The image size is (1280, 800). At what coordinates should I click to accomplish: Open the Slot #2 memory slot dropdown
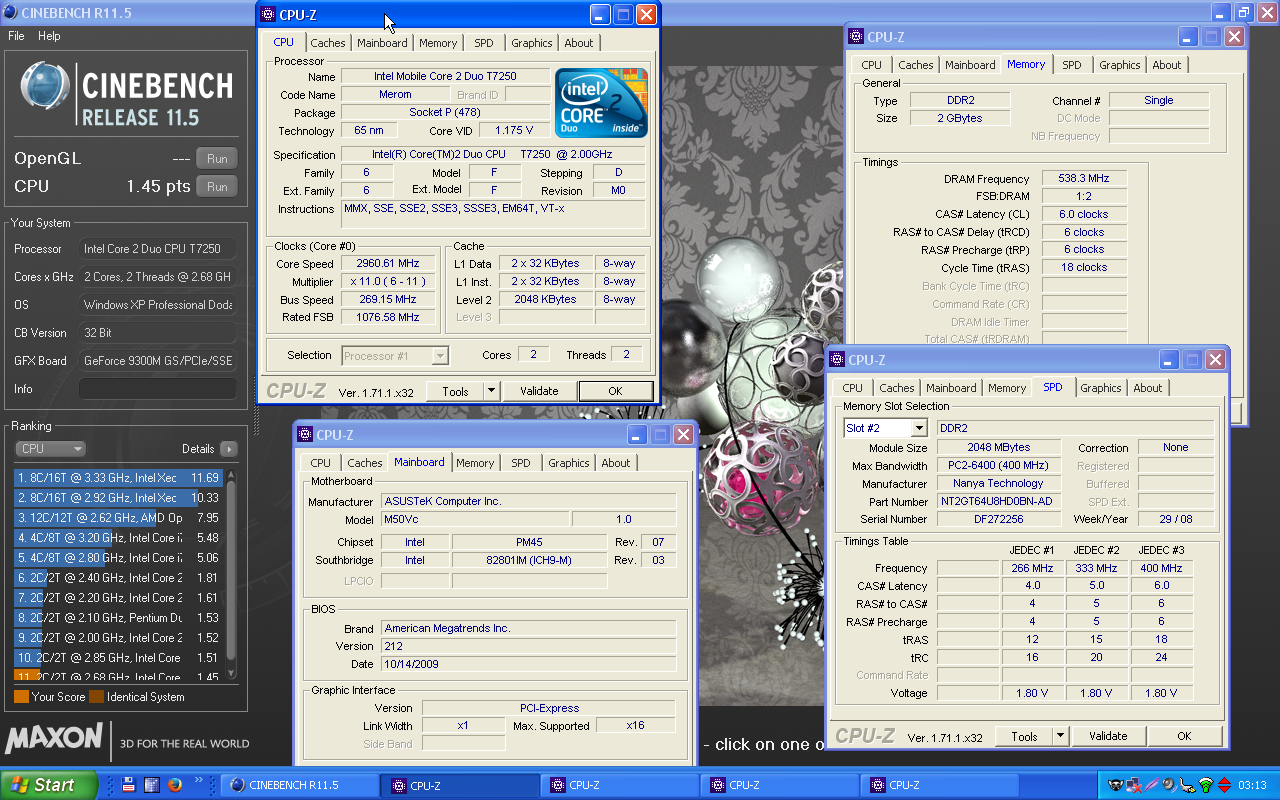pos(888,428)
